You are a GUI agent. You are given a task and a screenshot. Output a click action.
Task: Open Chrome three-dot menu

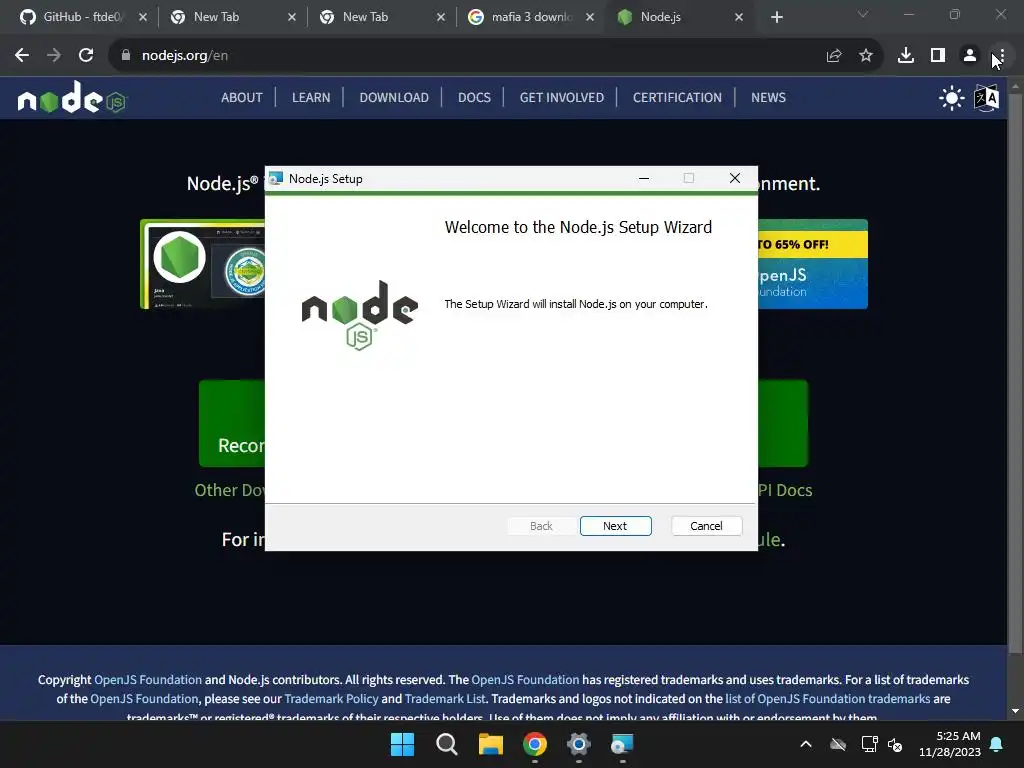click(1000, 56)
